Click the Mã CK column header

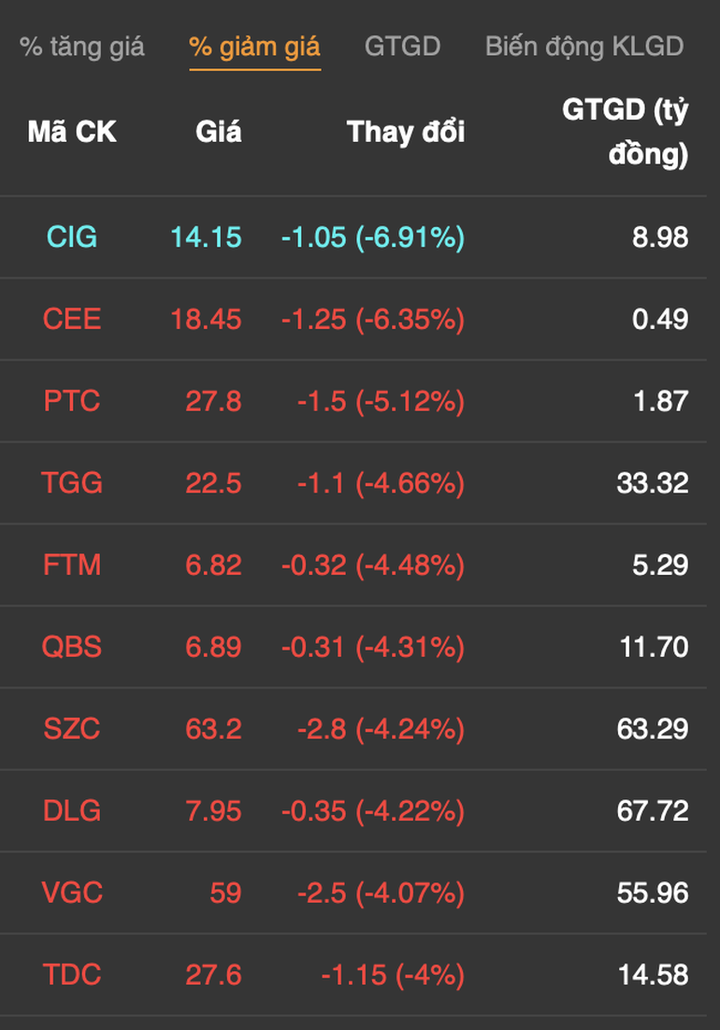click(72, 132)
